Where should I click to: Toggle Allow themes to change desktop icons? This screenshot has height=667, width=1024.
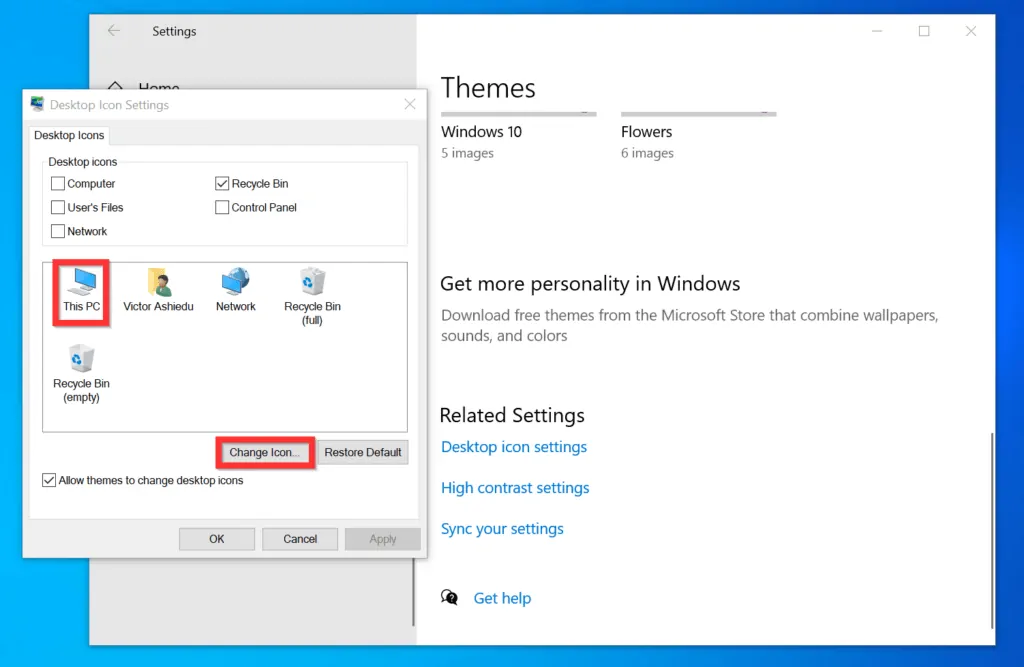tap(49, 481)
